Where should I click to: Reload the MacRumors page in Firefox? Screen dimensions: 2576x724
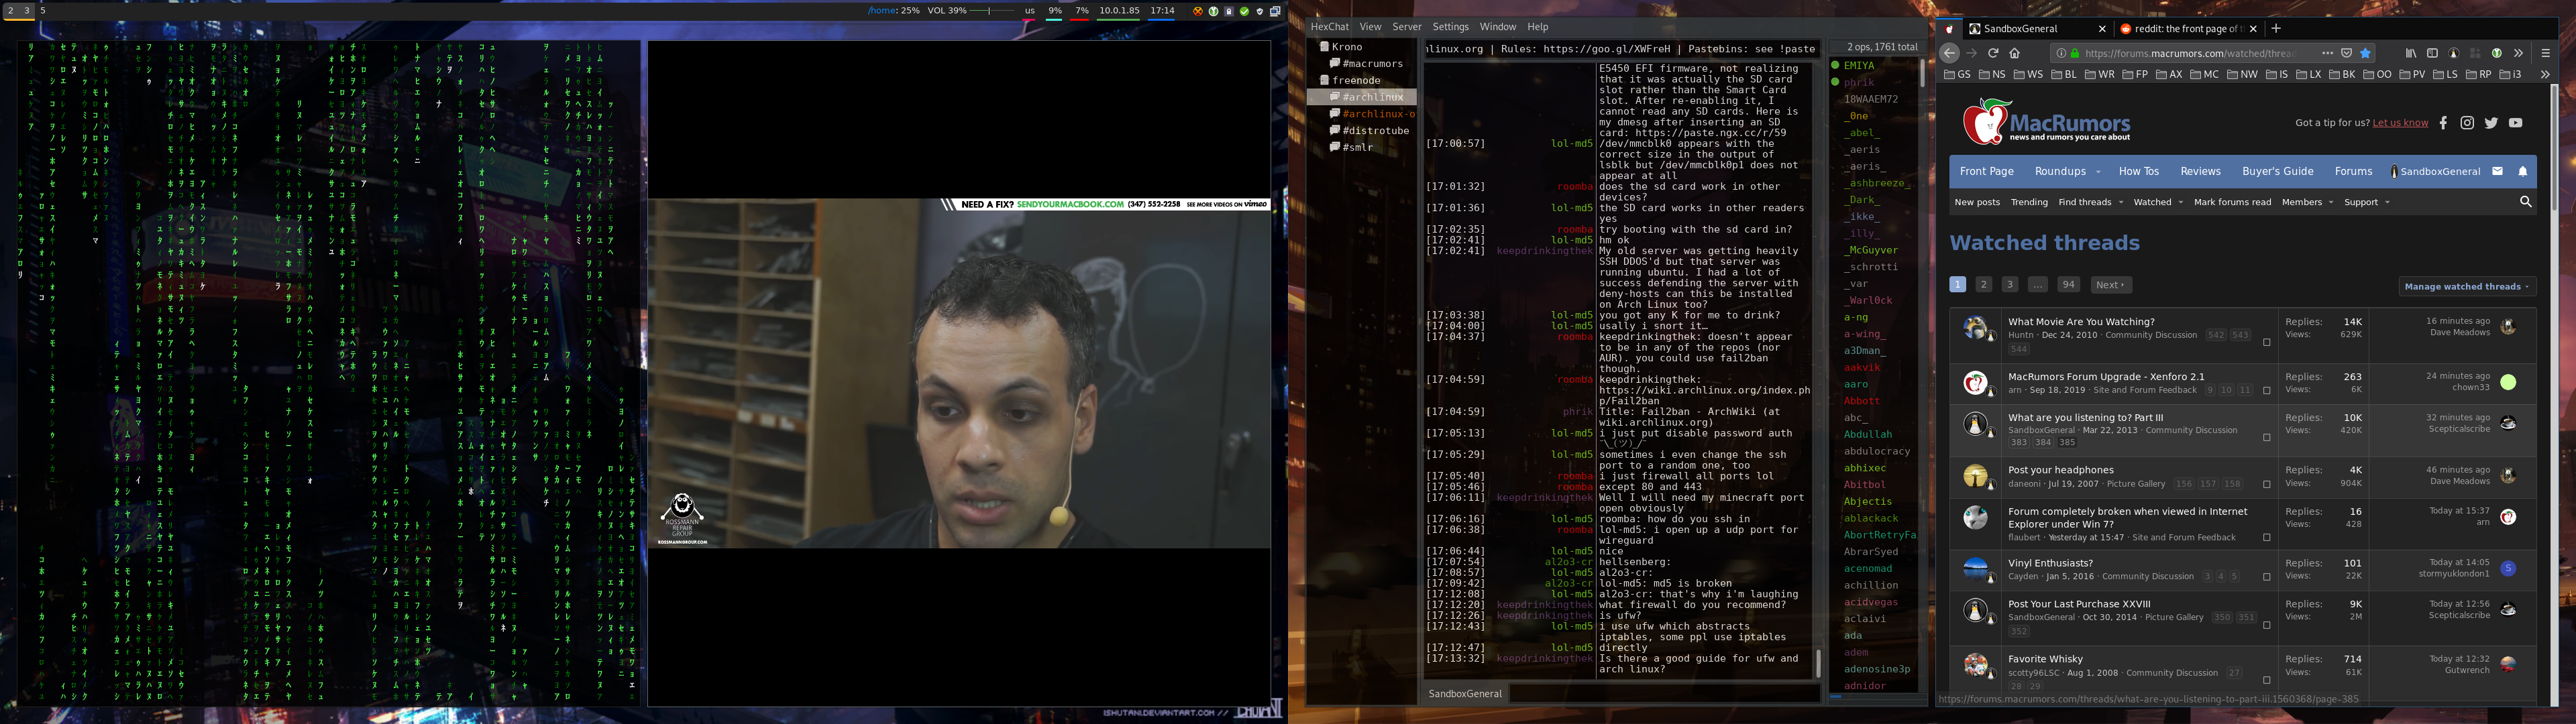tap(1993, 53)
